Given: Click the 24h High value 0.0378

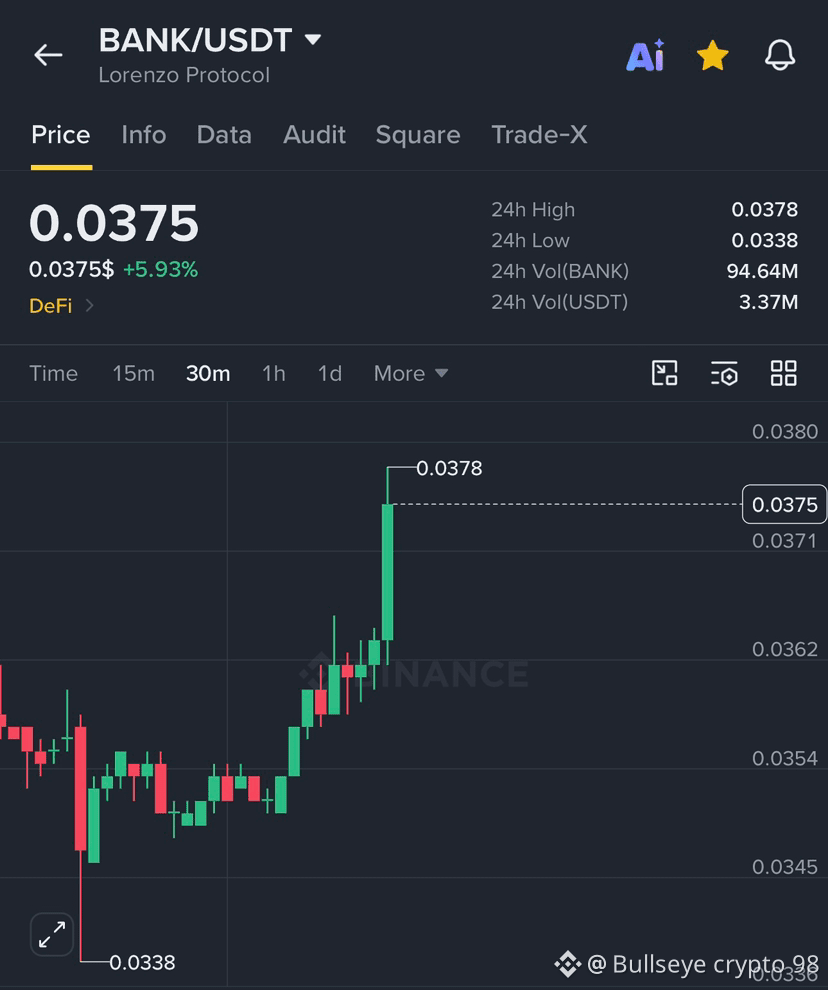Looking at the screenshot, I should pos(764,210).
